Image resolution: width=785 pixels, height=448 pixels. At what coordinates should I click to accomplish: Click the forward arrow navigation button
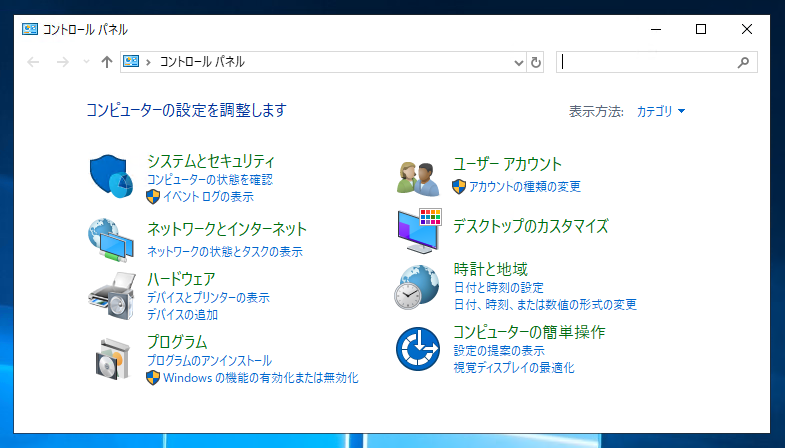(63, 62)
